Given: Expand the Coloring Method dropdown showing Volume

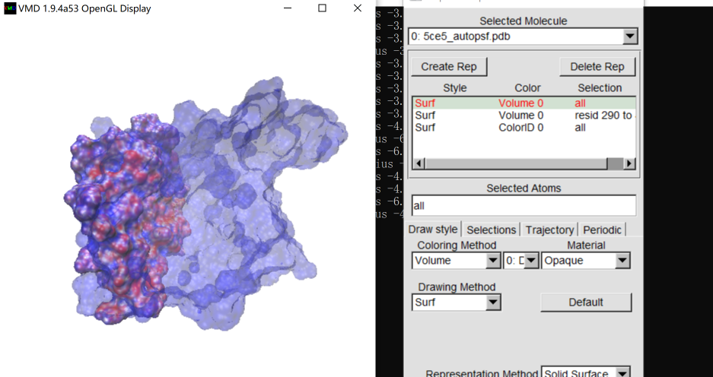Looking at the screenshot, I should coord(493,261).
